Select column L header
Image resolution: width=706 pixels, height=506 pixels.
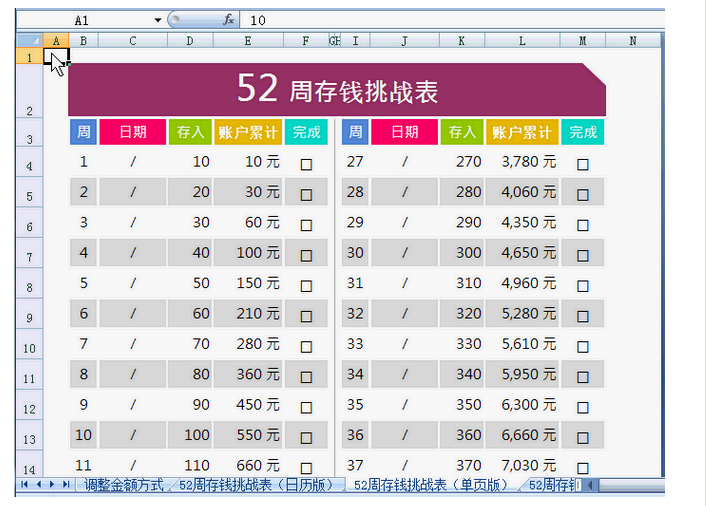pos(522,41)
